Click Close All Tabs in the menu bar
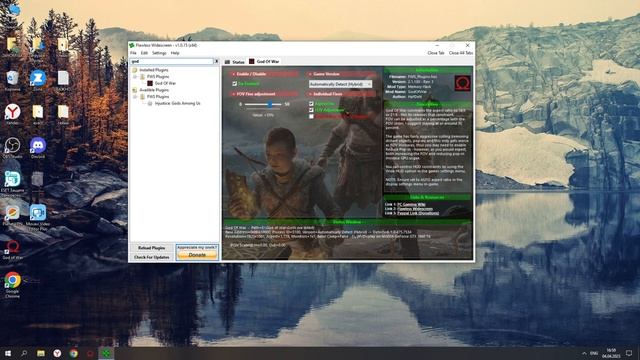 click(x=461, y=53)
